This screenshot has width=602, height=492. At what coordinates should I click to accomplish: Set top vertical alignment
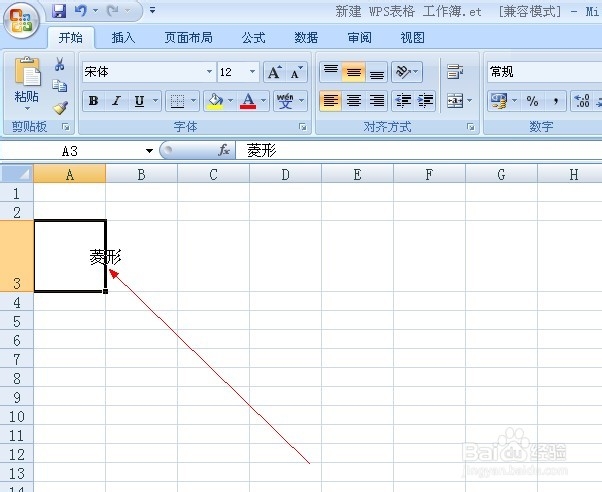[x=331, y=71]
